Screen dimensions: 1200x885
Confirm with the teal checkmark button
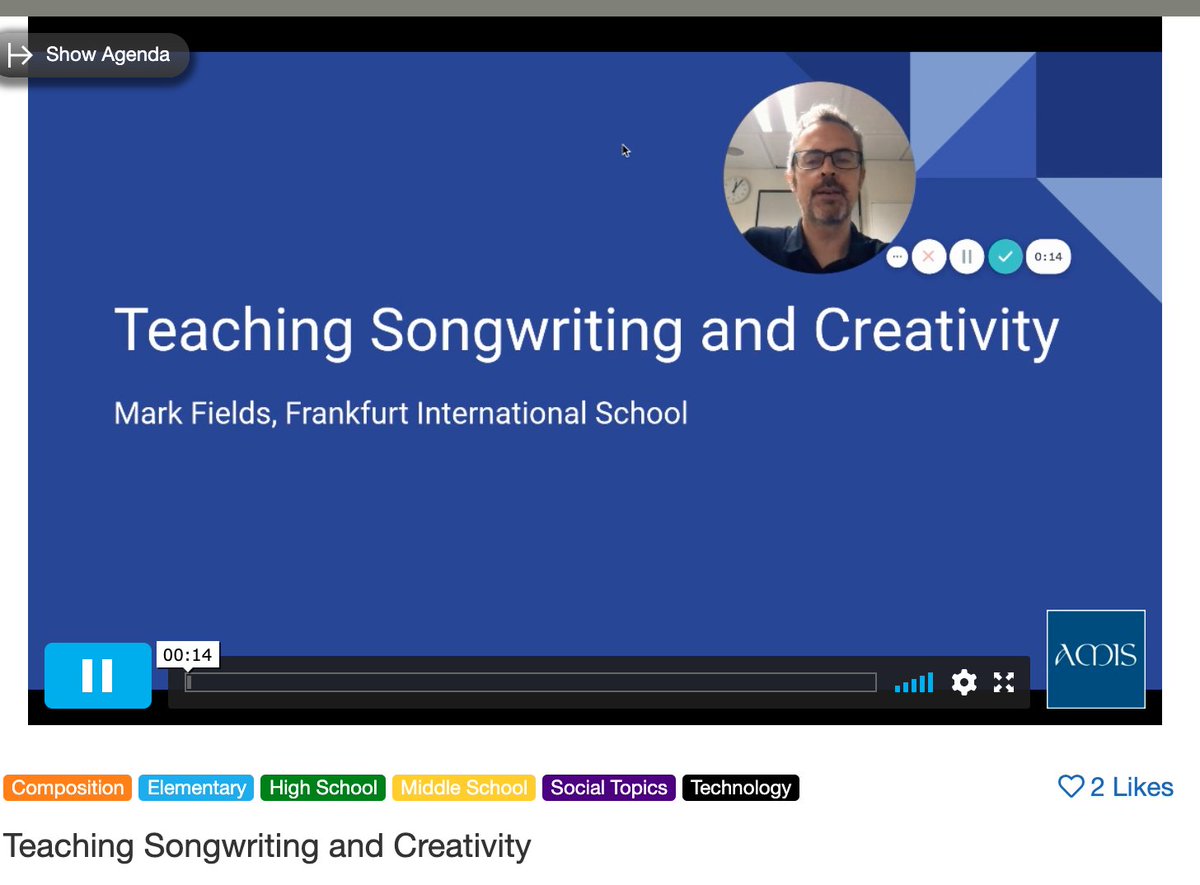click(x=1005, y=257)
